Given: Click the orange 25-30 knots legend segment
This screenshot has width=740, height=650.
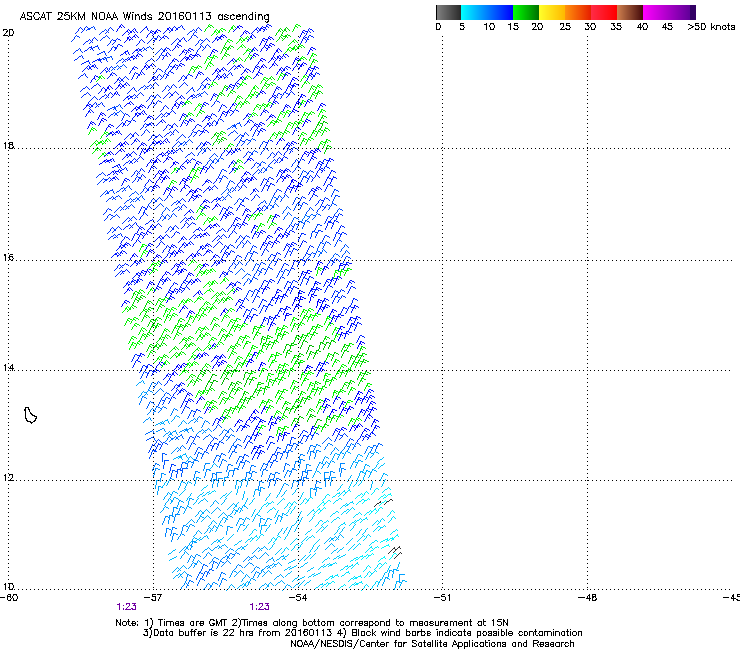Looking at the screenshot, I should point(578,12).
